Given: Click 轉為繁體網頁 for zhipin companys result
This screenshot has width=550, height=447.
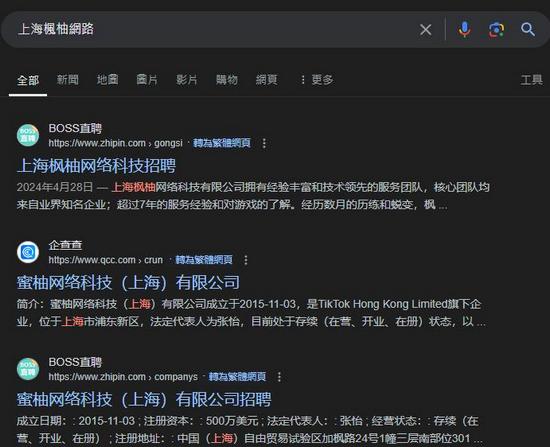Looking at the screenshot, I should tap(237, 377).
